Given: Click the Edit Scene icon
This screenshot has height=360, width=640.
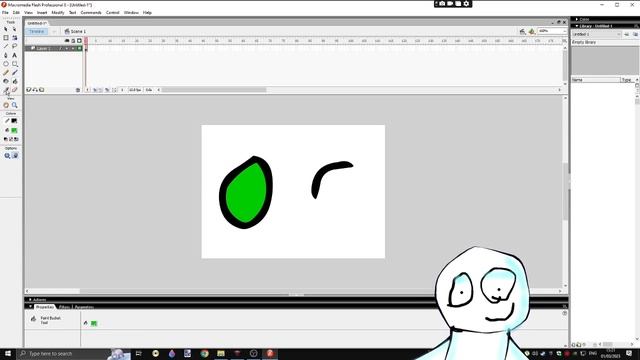Looking at the screenshot, I should click(522, 31).
